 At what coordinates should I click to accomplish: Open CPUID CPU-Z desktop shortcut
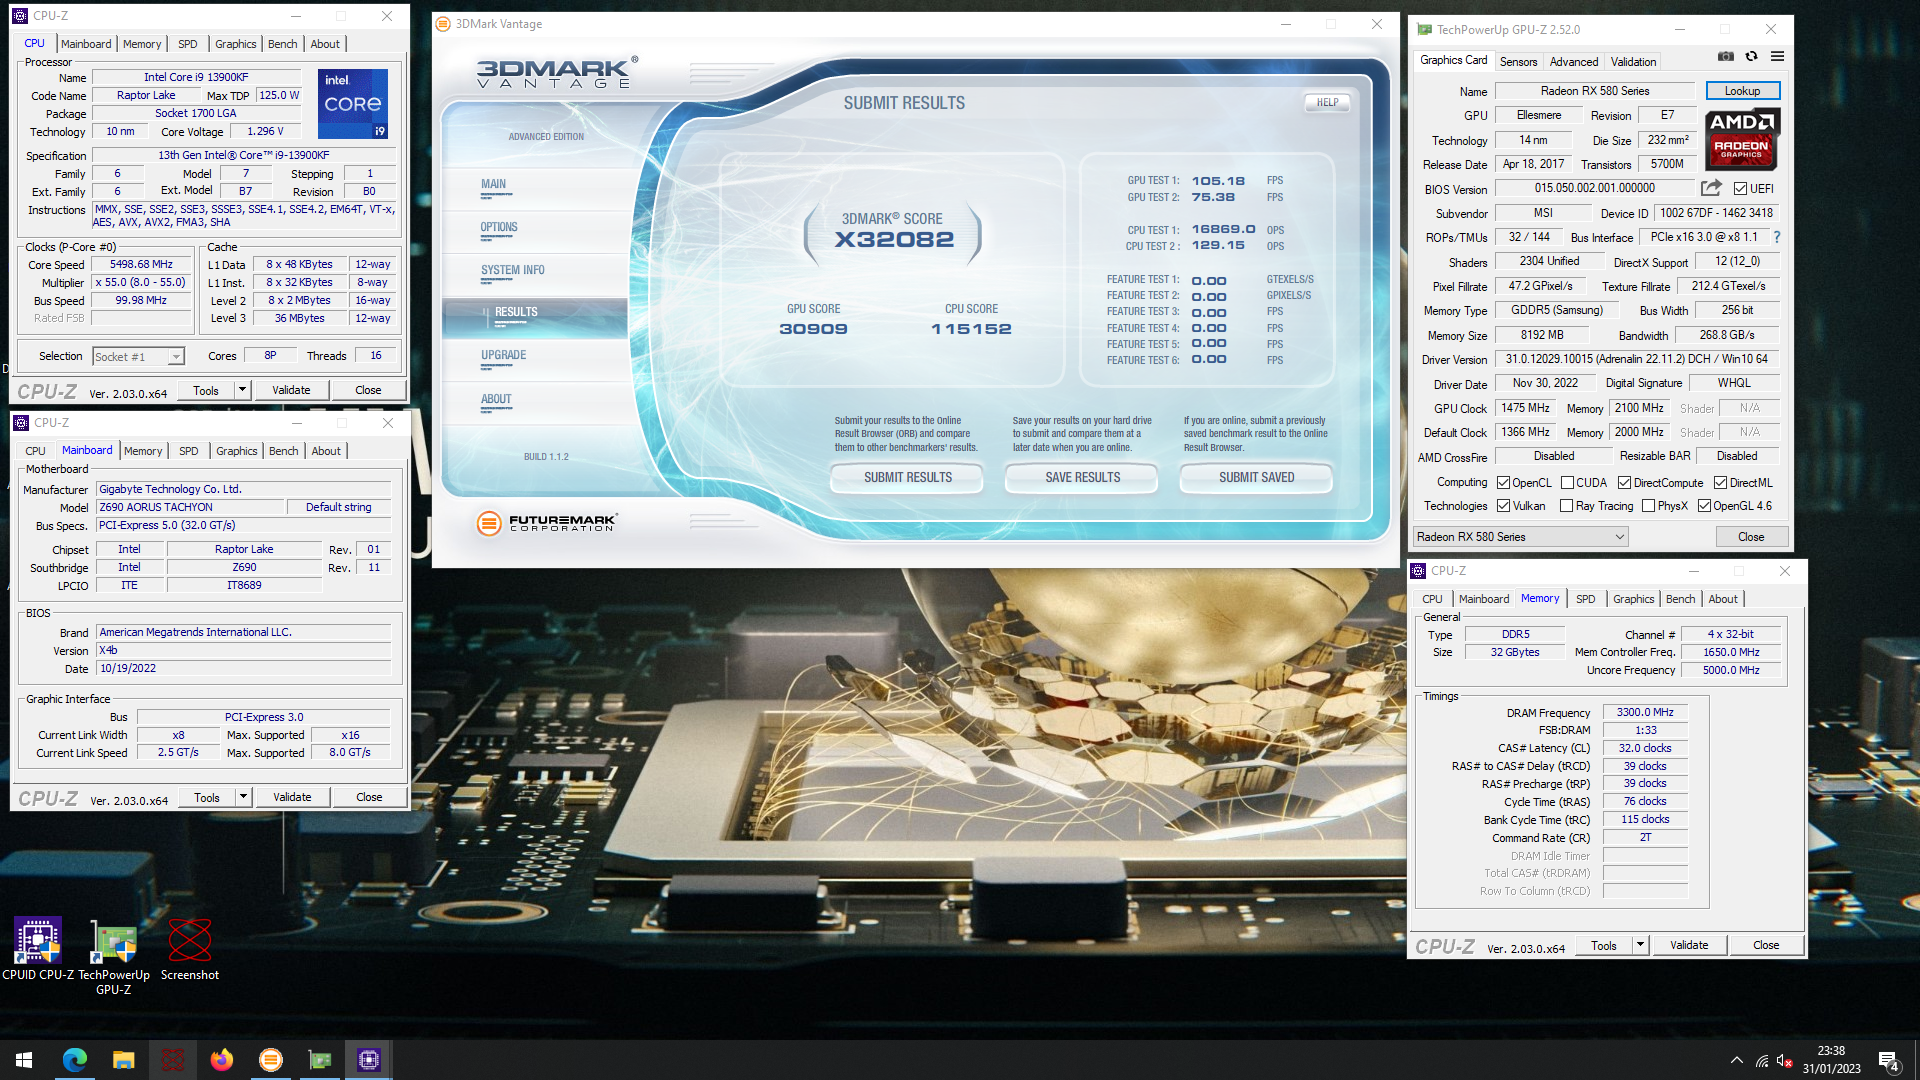[x=38, y=949]
